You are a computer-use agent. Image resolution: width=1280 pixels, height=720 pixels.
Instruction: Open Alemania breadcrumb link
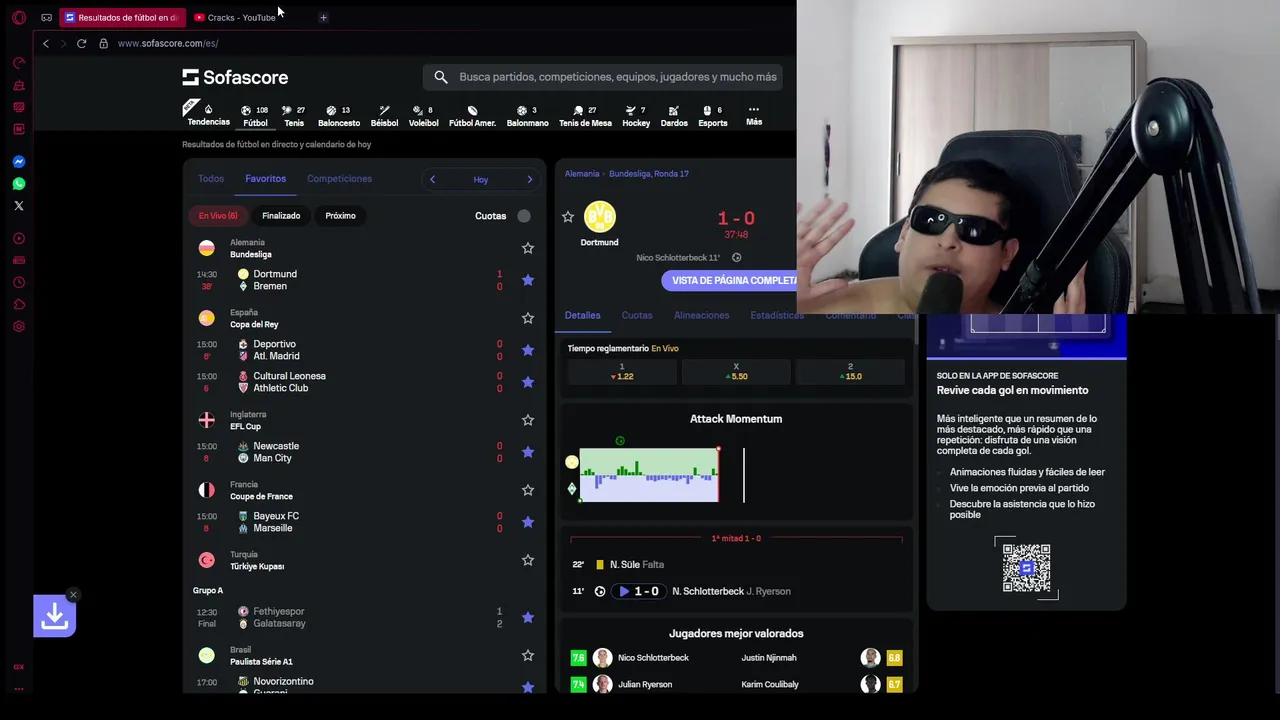(x=582, y=174)
